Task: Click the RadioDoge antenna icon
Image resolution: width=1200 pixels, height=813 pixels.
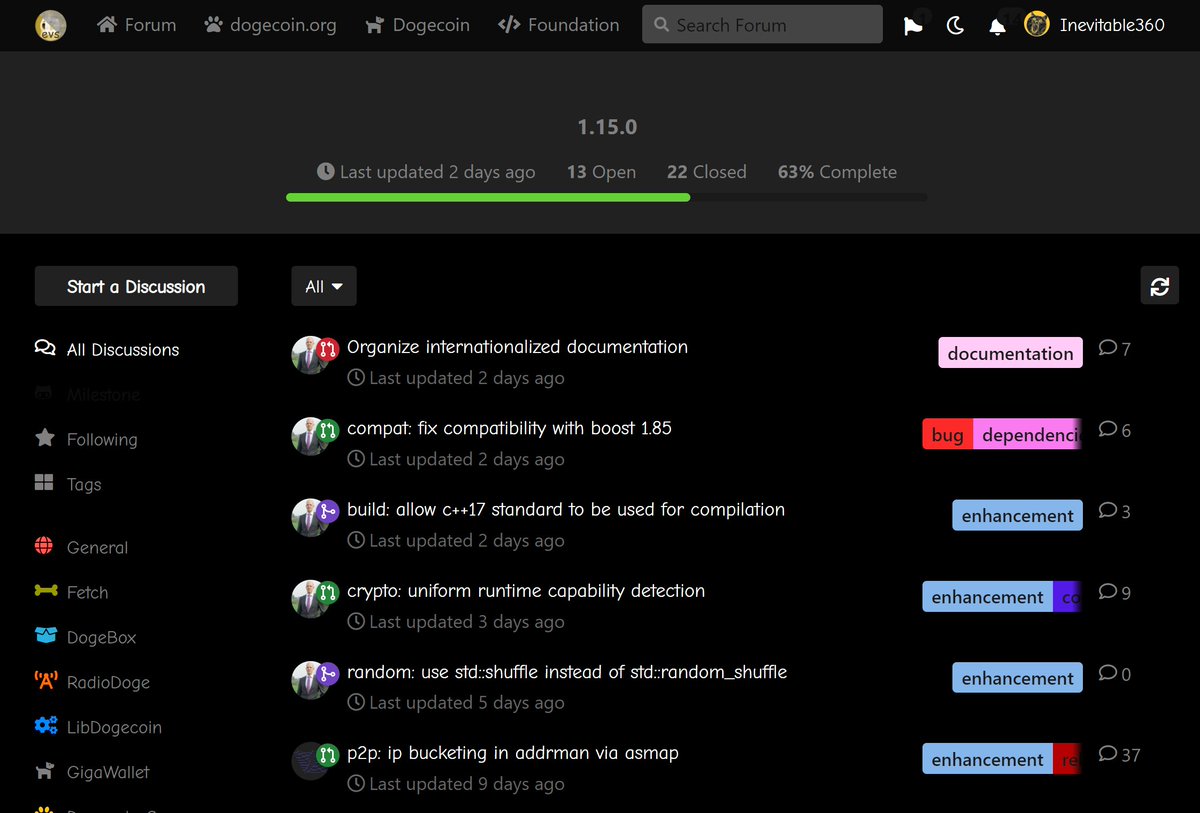Action: click(45, 681)
